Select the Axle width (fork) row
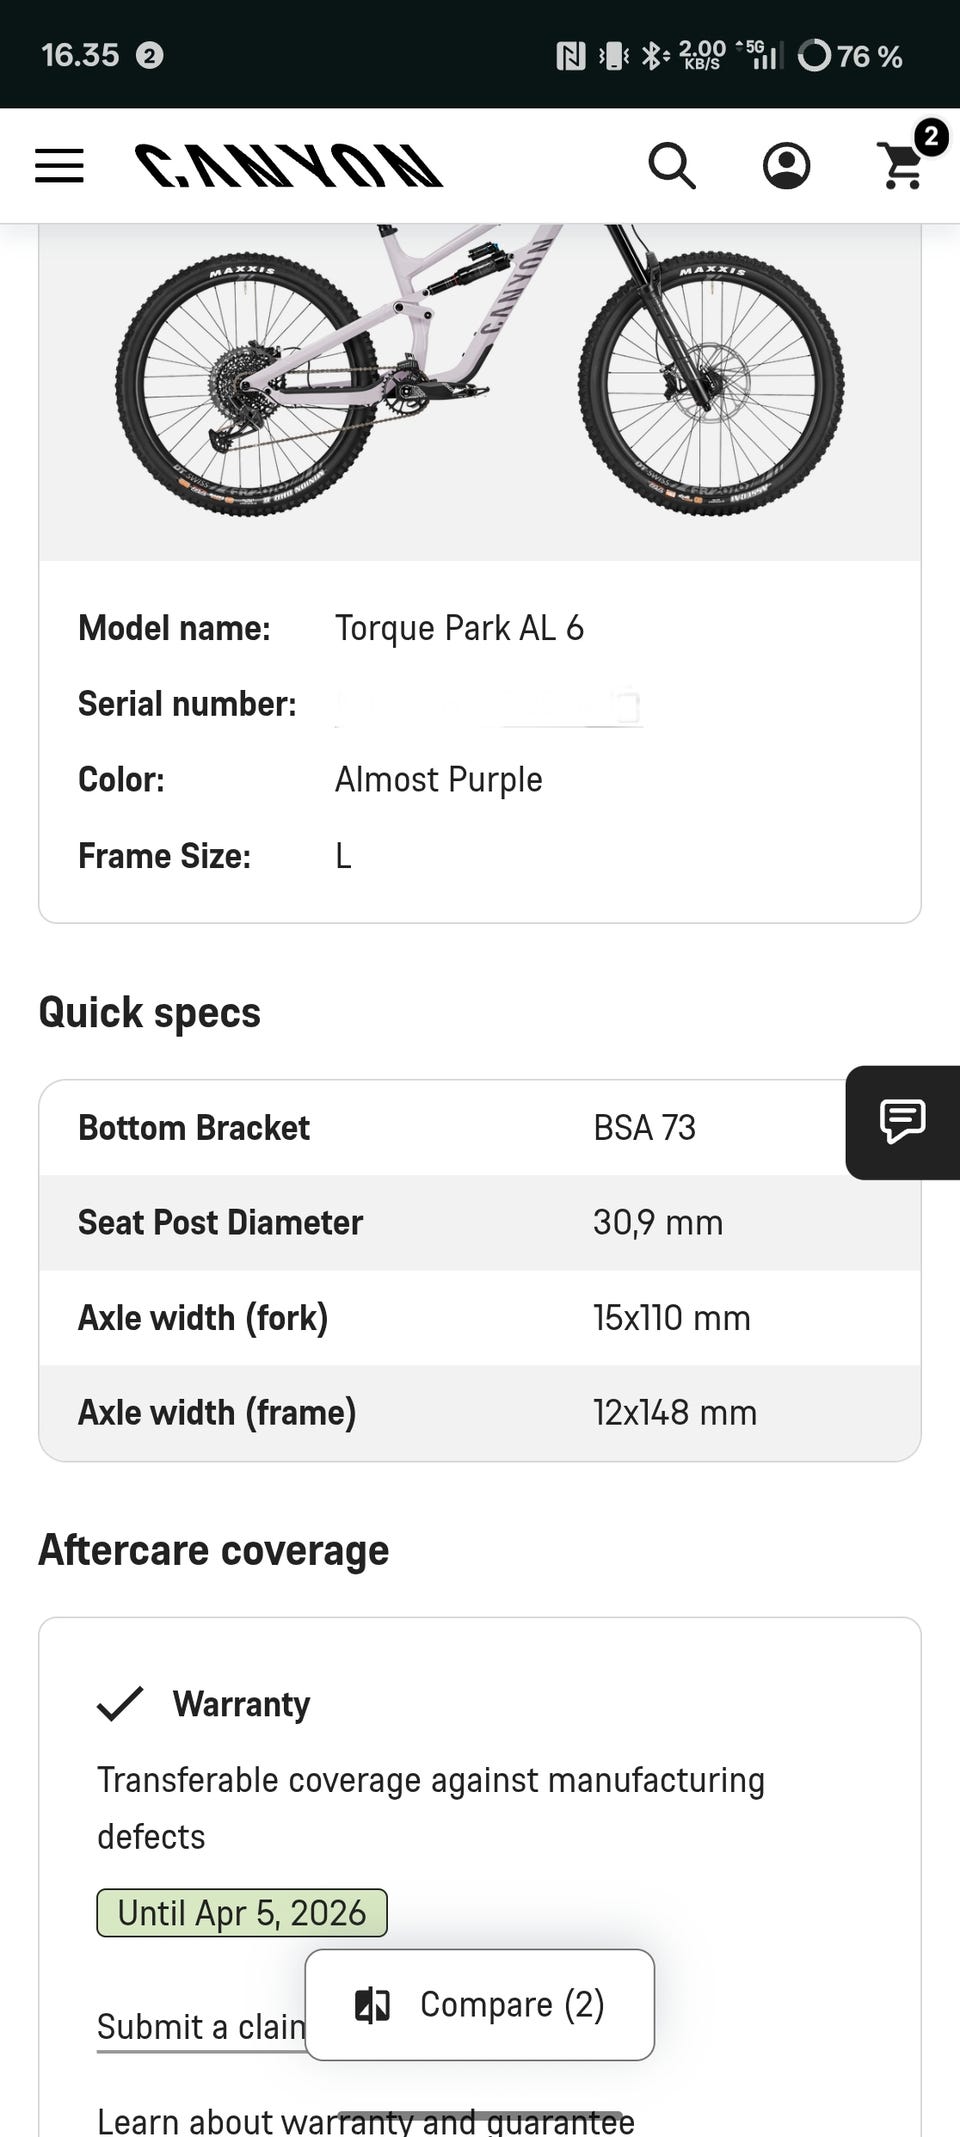Viewport: 960px width, 2137px height. (480, 1318)
